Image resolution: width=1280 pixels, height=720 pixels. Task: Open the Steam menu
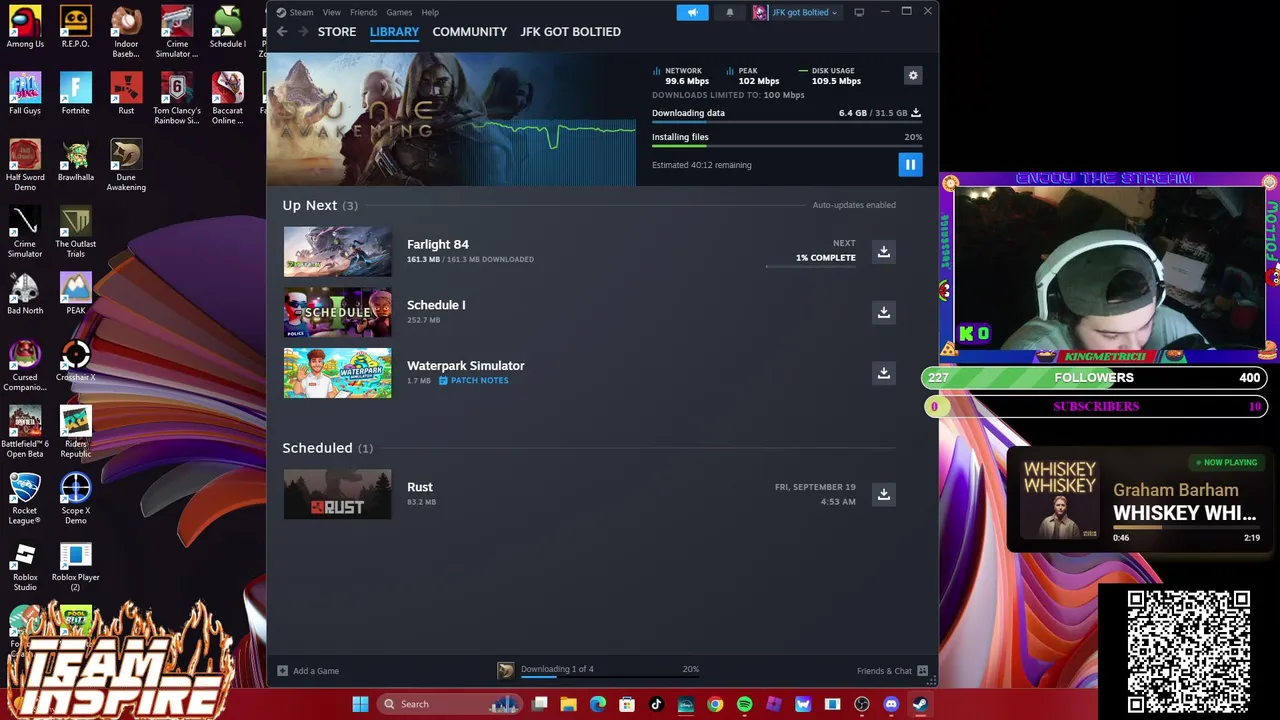(301, 12)
